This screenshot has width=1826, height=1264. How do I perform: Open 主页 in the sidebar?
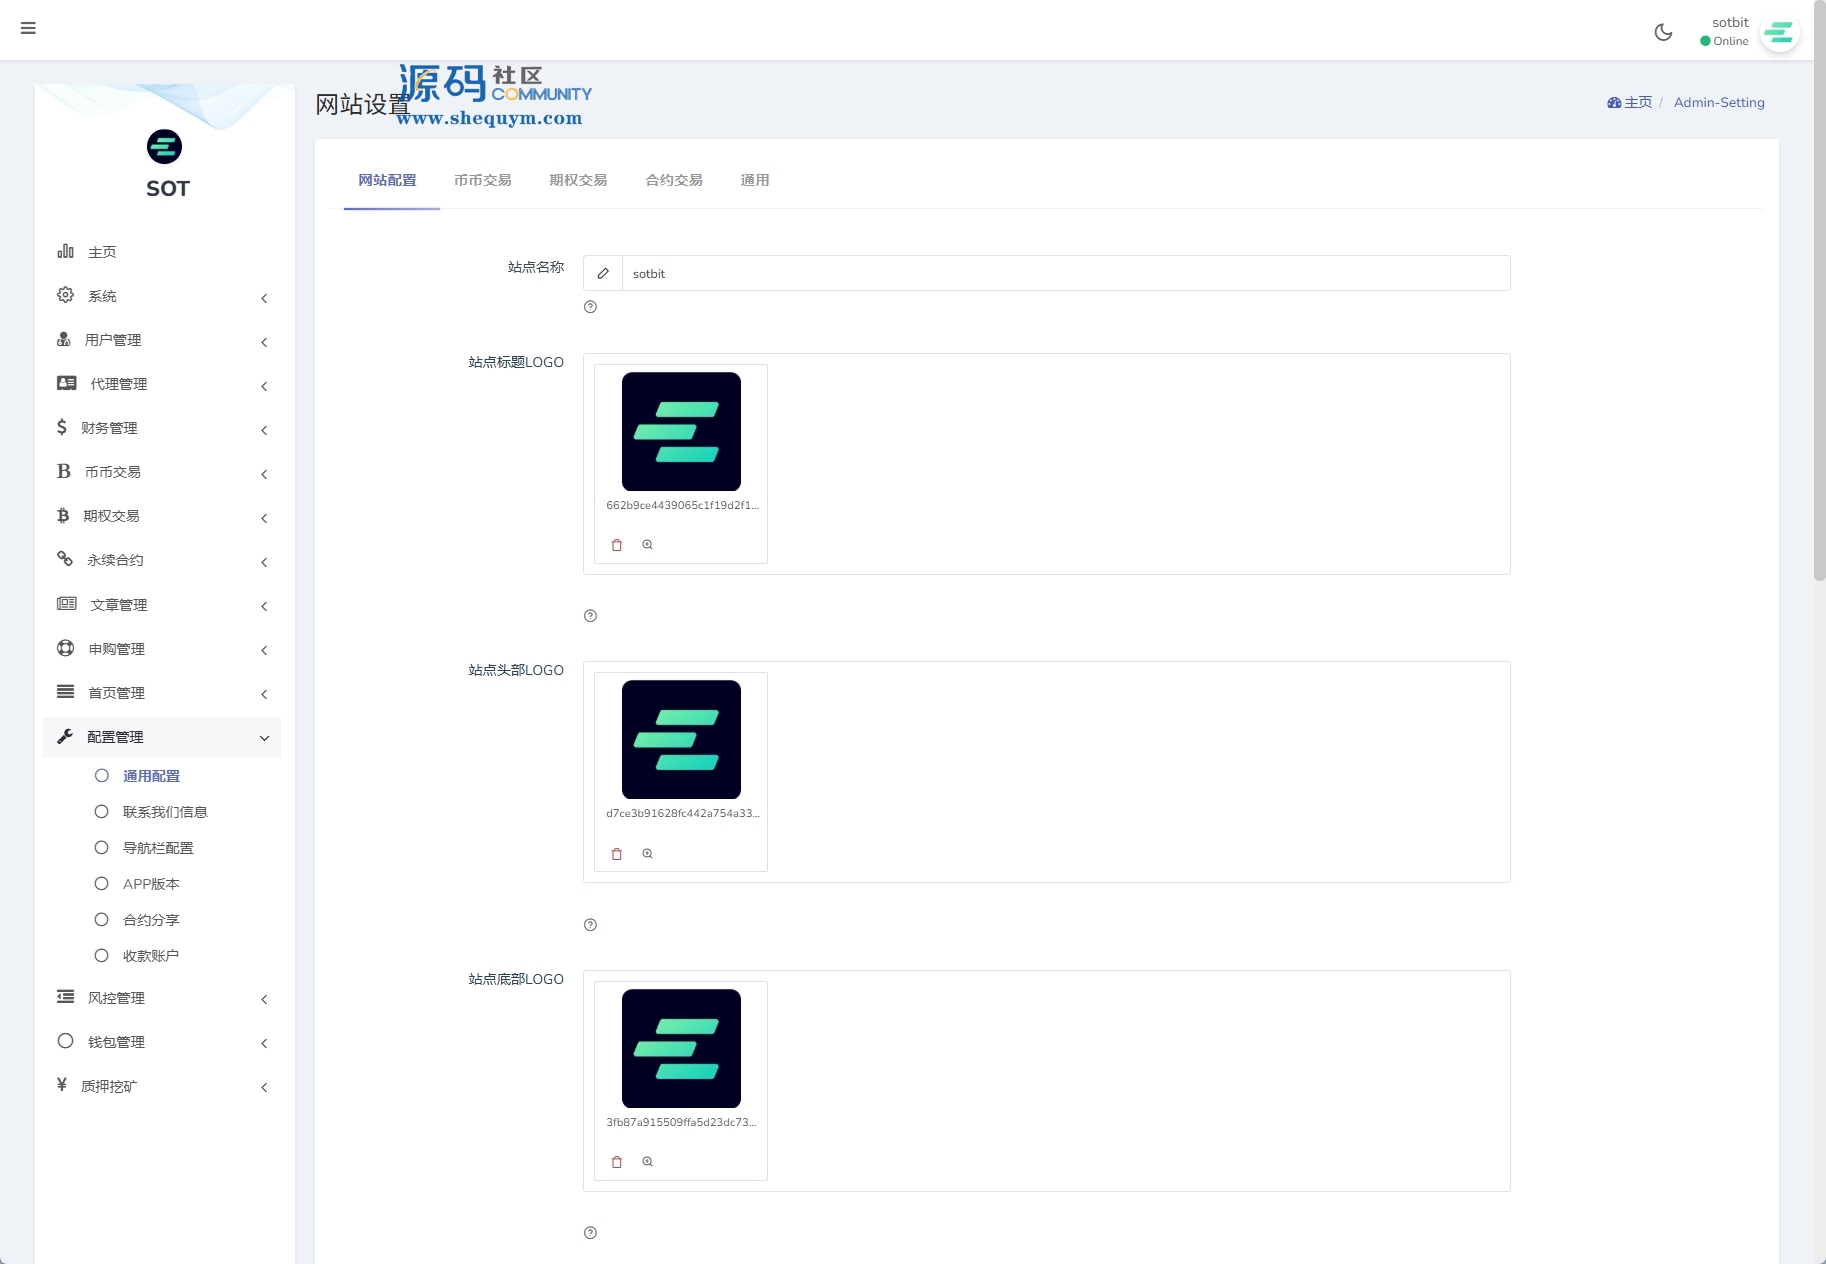tap(102, 252)
